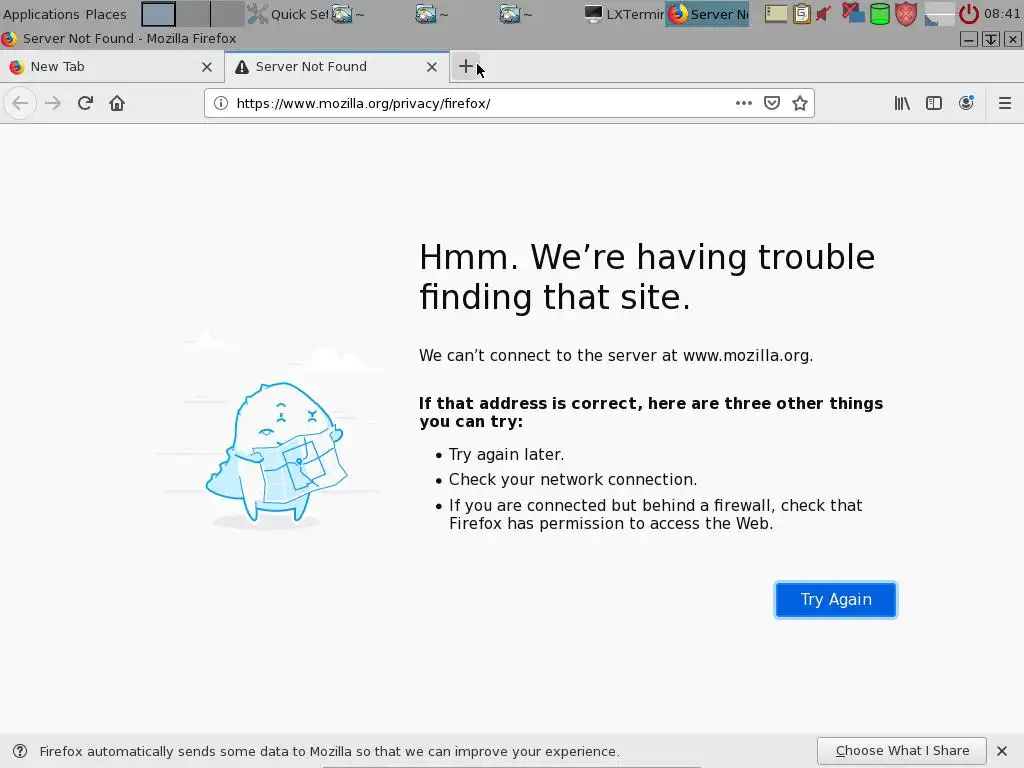Minimize the Firefox window
Image resolution: width=1024 pixels, height=768 pixels.
pyautogui.click(x=969, y=39)
